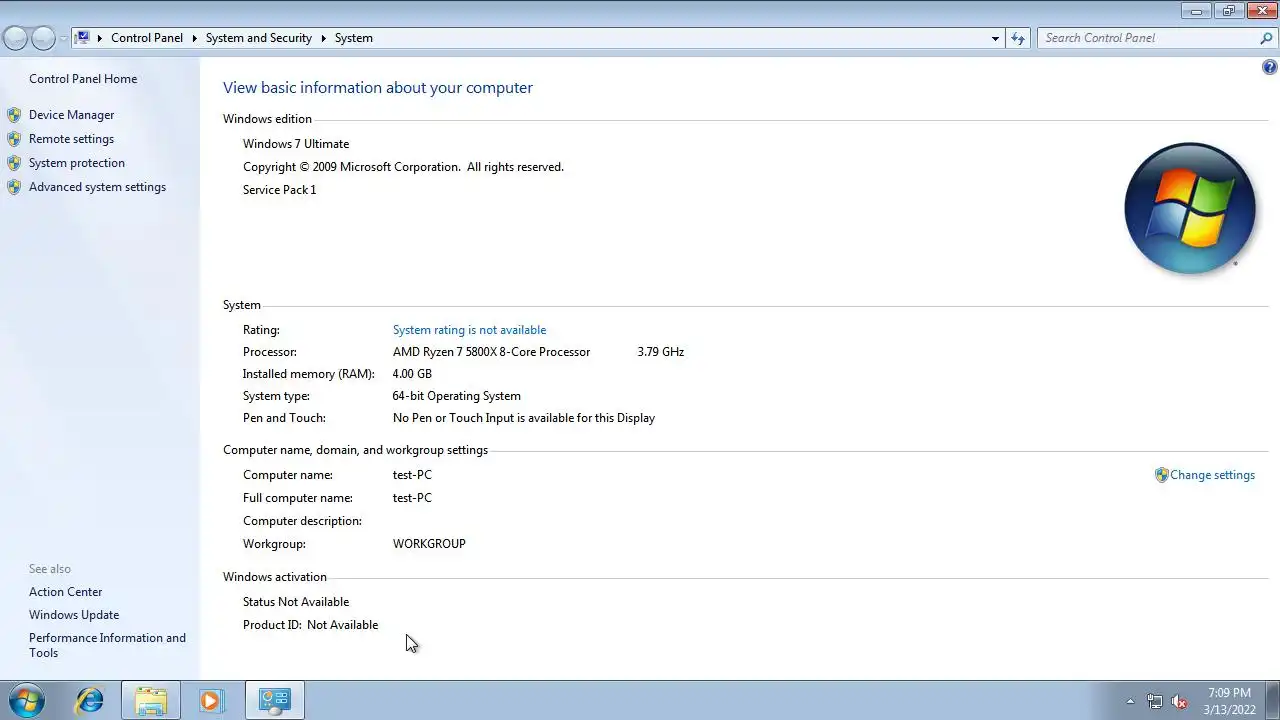Click the Show desktop strip

point(1273,700)
